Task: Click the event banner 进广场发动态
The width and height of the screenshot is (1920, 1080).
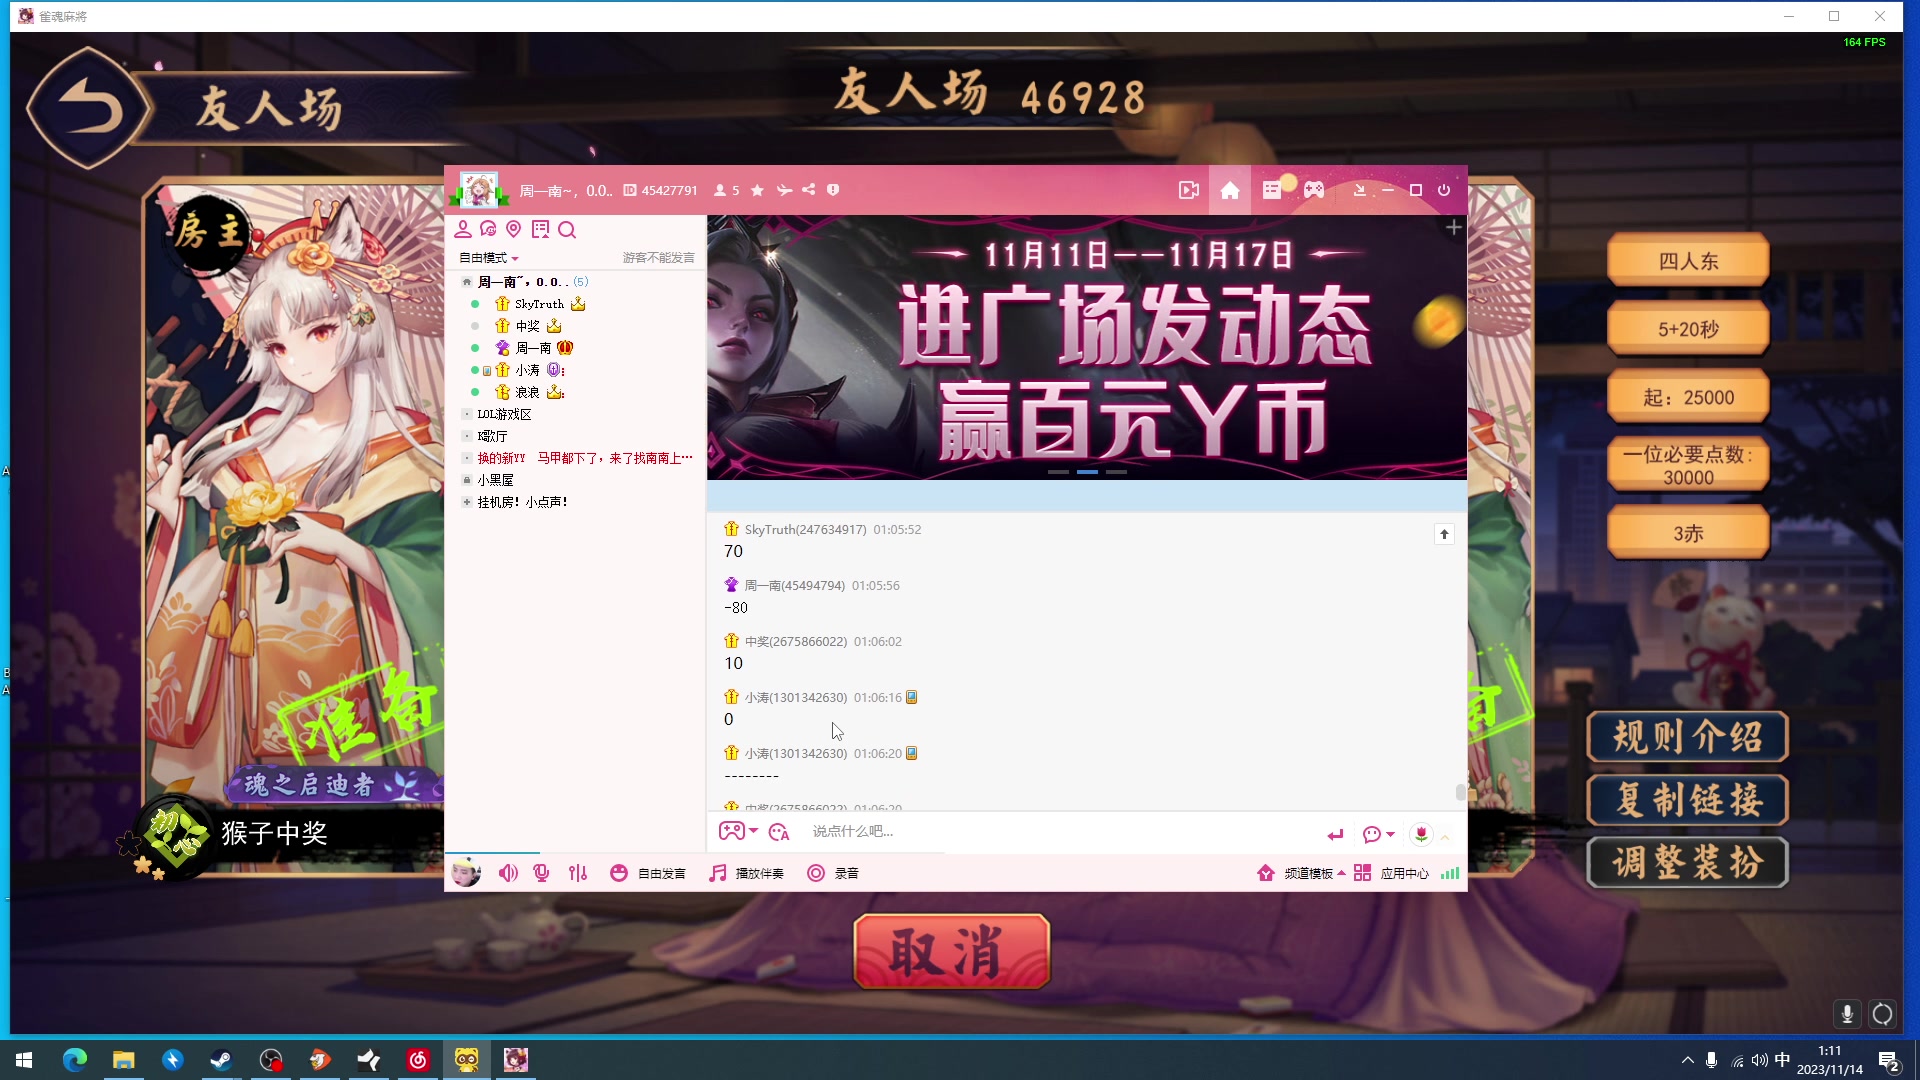Action: 1087,347
